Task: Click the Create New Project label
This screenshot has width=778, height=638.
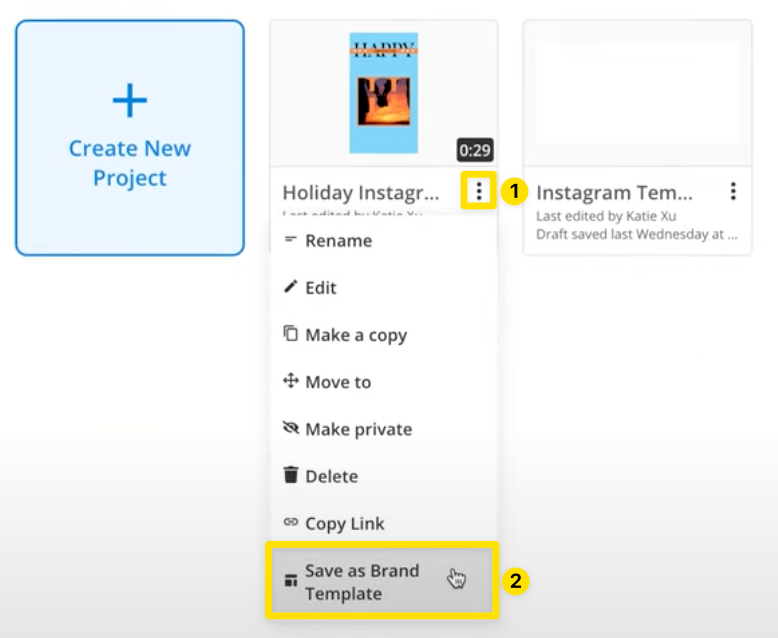Action: [130, 163]
